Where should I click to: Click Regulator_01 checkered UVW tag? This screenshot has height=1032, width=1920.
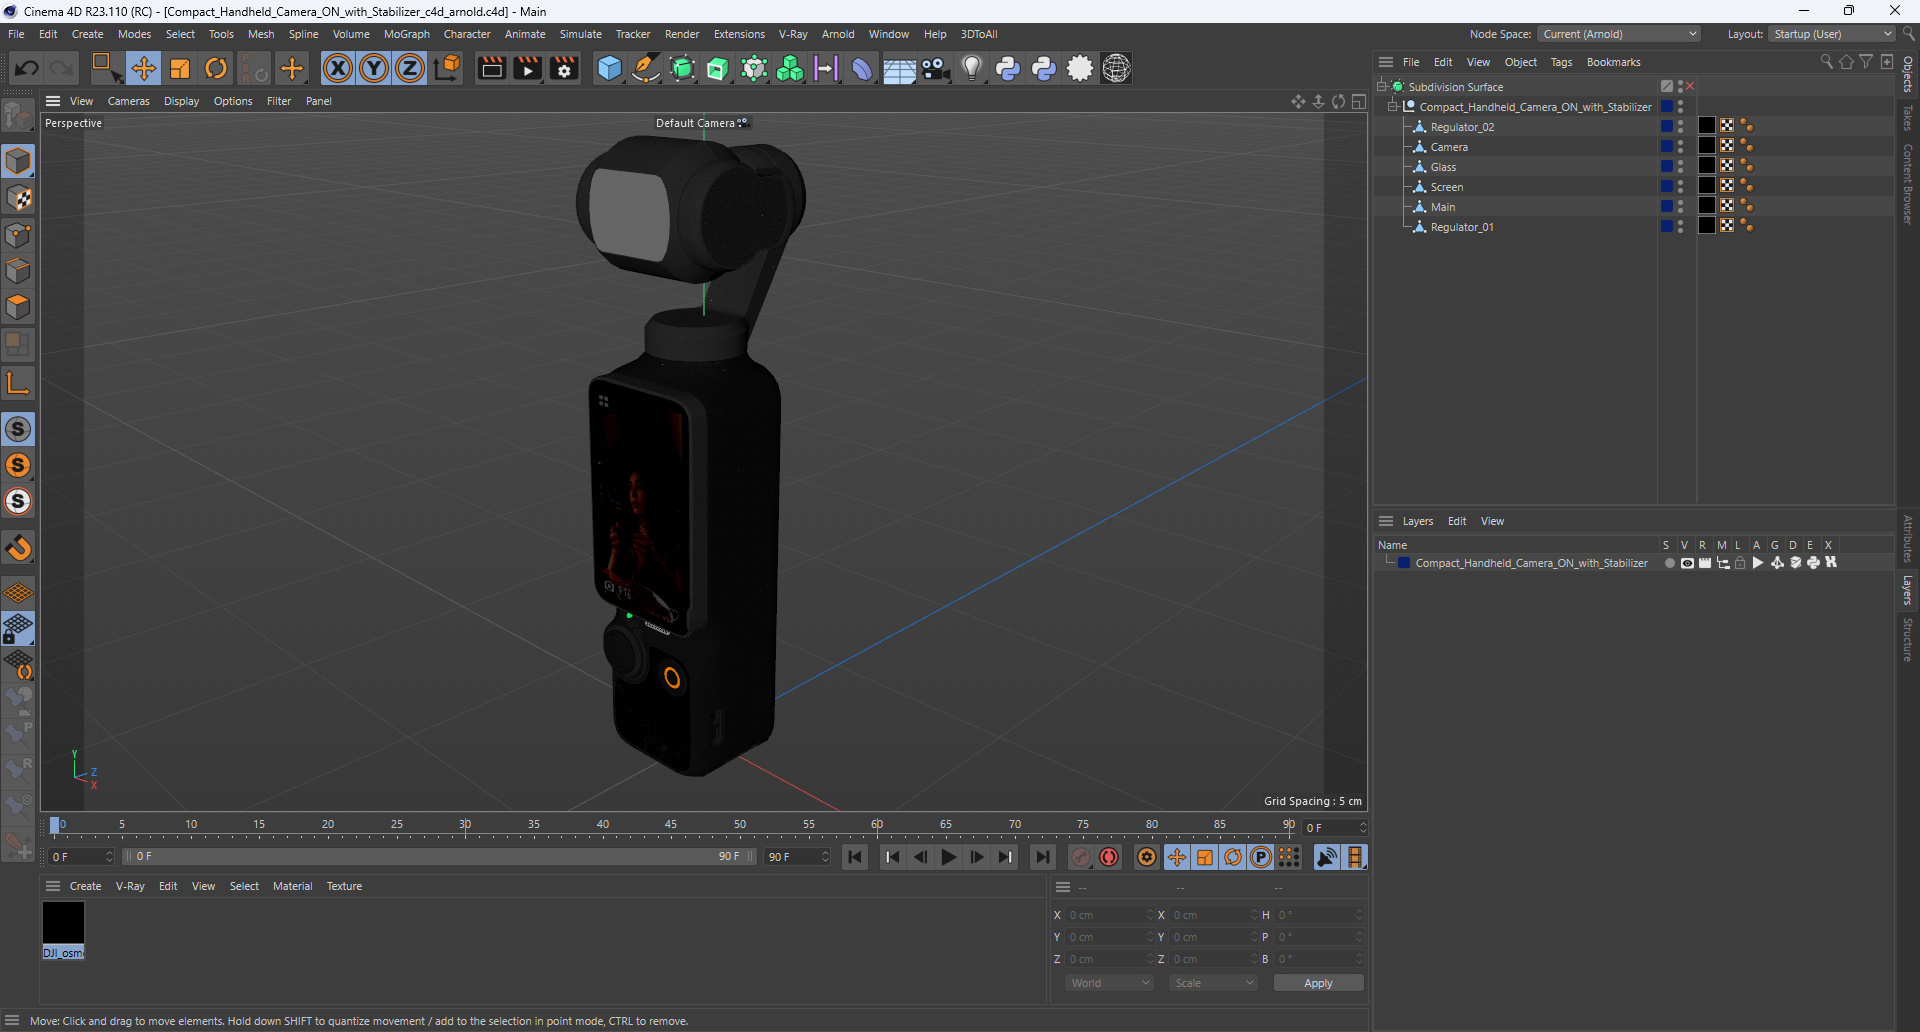(x=1727, y=226)
